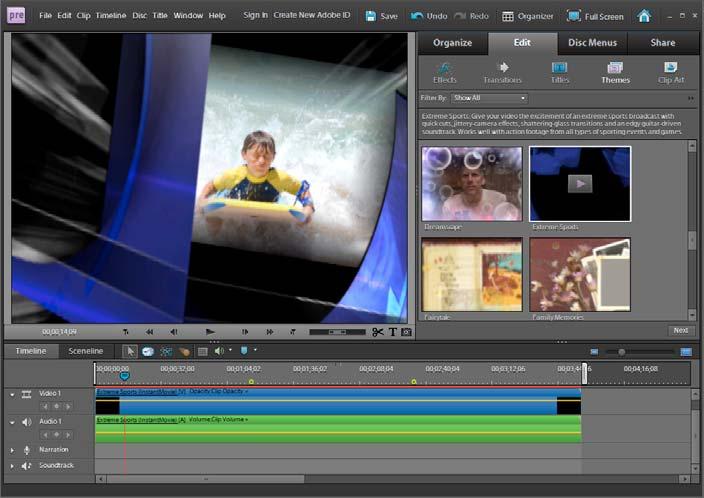Open the Clip Art panel
Image resolution: width=704 pixels, height=498 pixels.
(x=671, y=73)
